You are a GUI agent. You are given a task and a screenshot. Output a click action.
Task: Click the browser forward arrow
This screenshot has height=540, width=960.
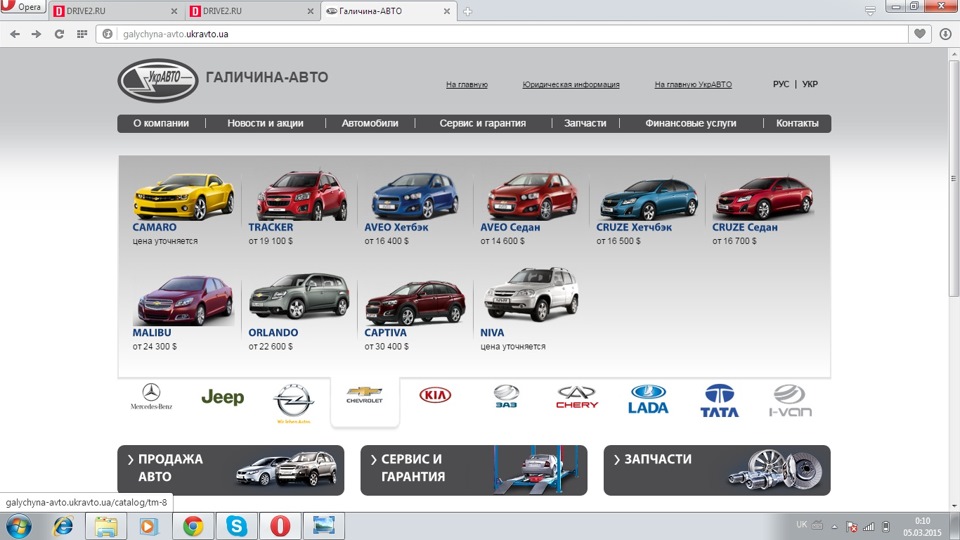coord(37,34)
